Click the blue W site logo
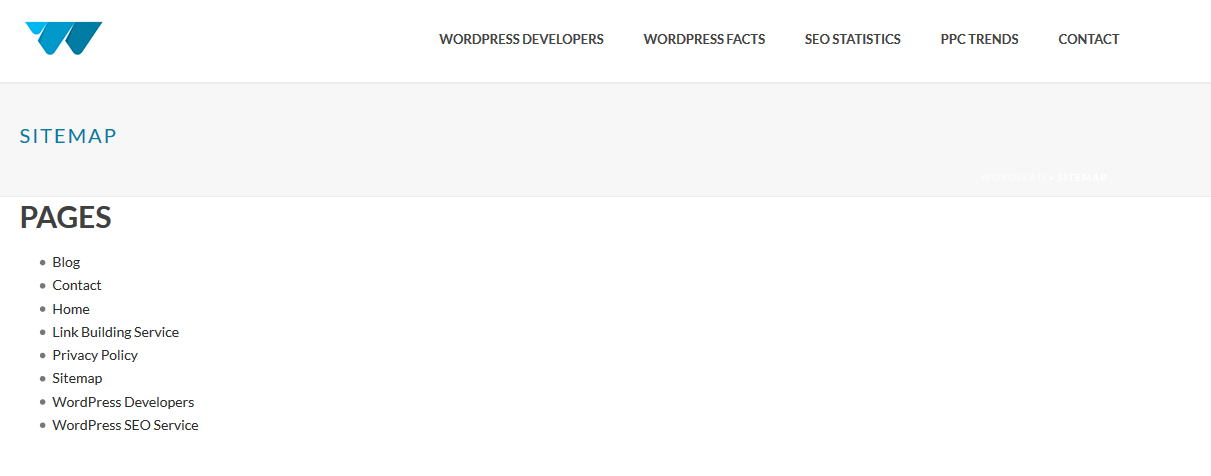The image size is (1211, 476). [63, 39]
